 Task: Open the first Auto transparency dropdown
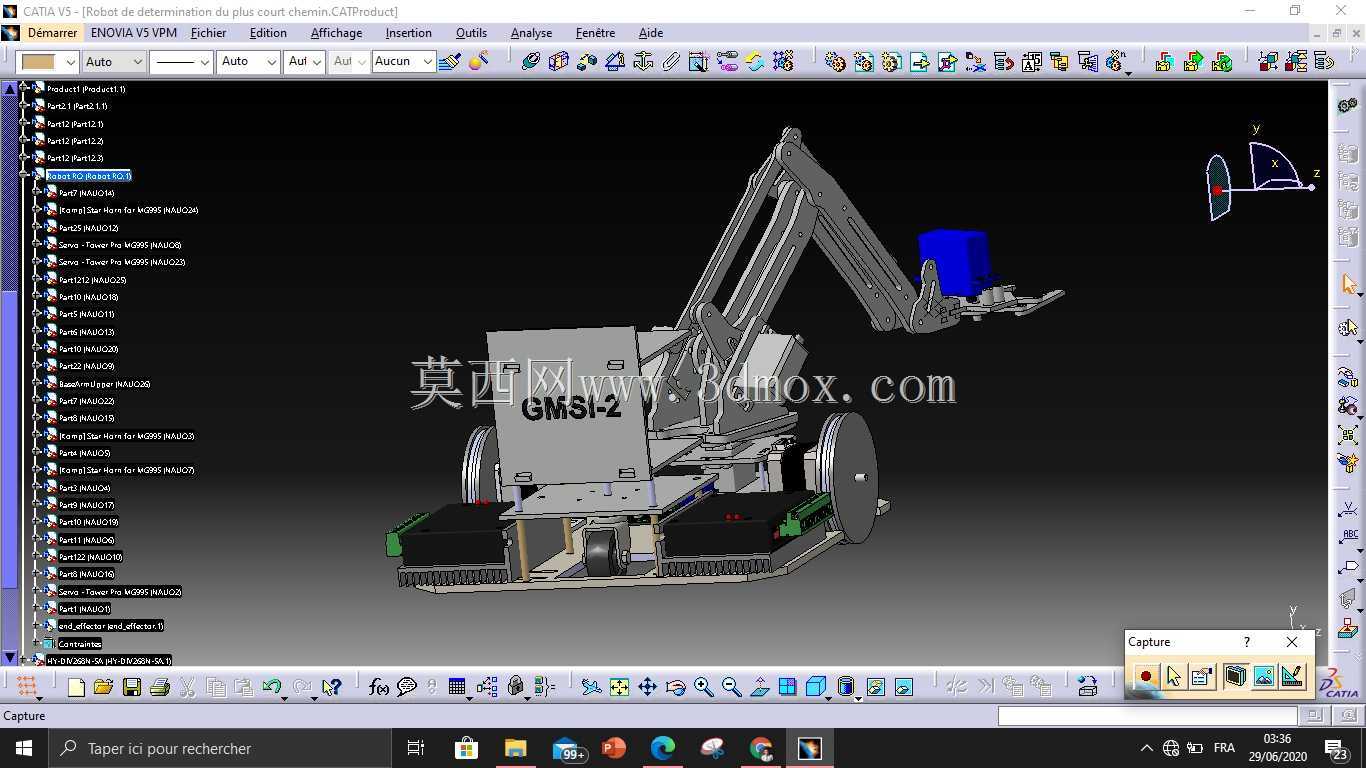coord(114,61)
